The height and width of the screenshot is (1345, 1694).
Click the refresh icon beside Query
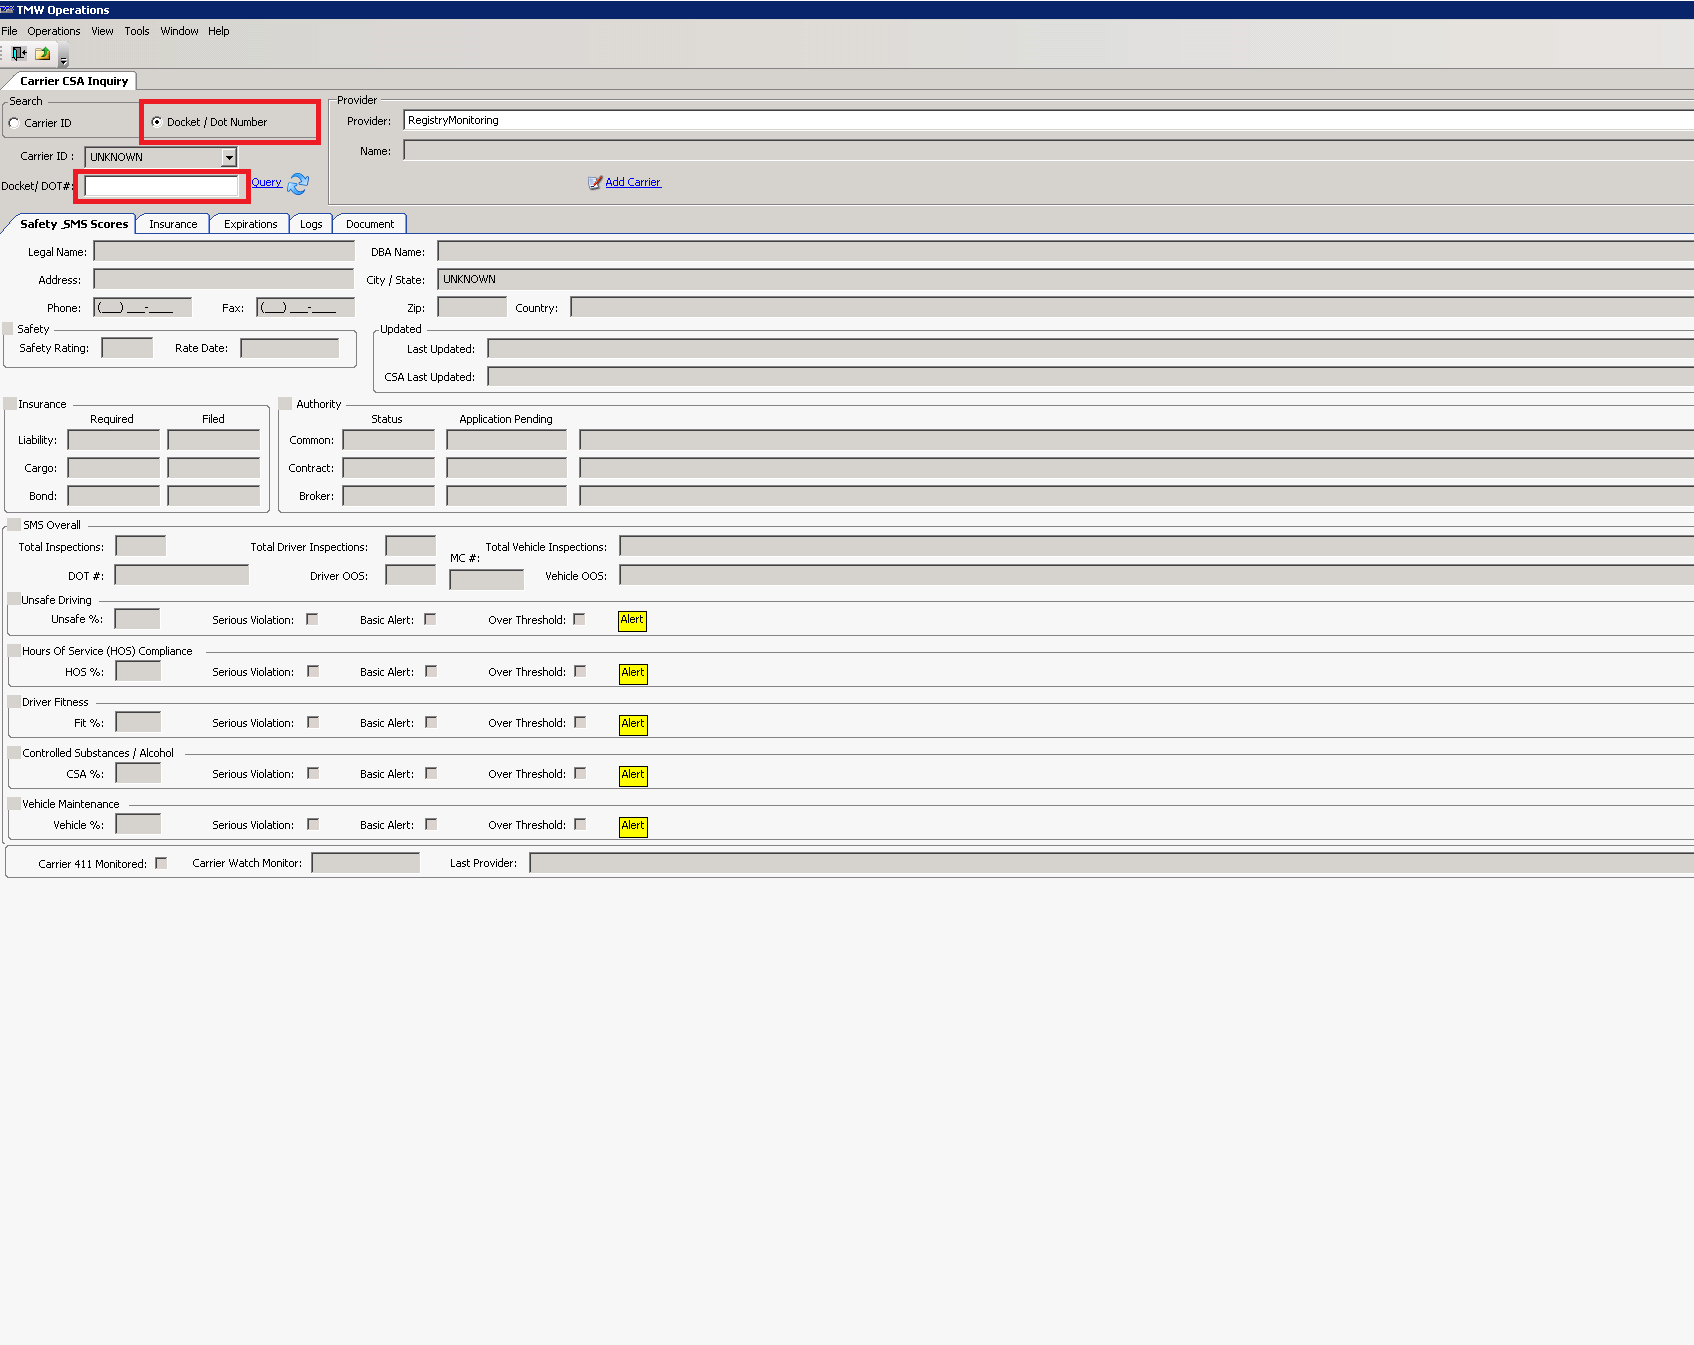pos(297,184)
